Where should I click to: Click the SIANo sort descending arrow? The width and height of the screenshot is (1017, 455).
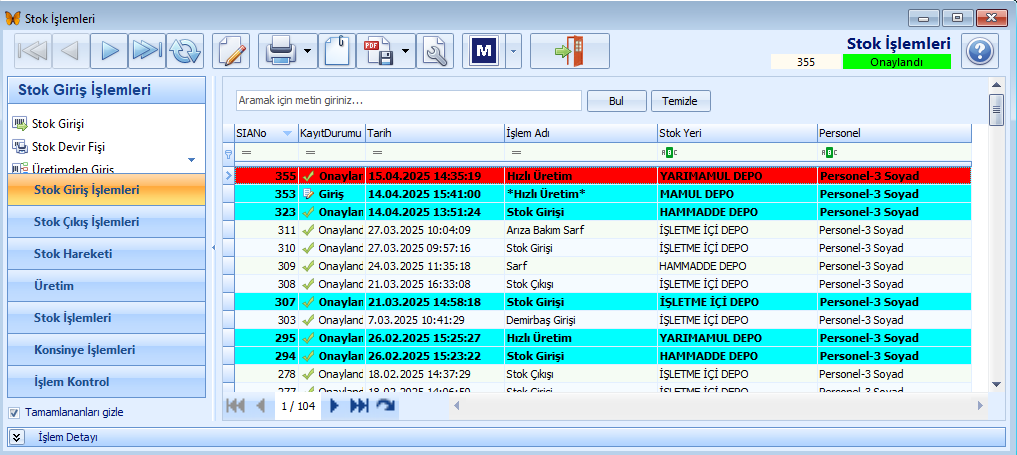pyautogui.click(x=289, y=134)
